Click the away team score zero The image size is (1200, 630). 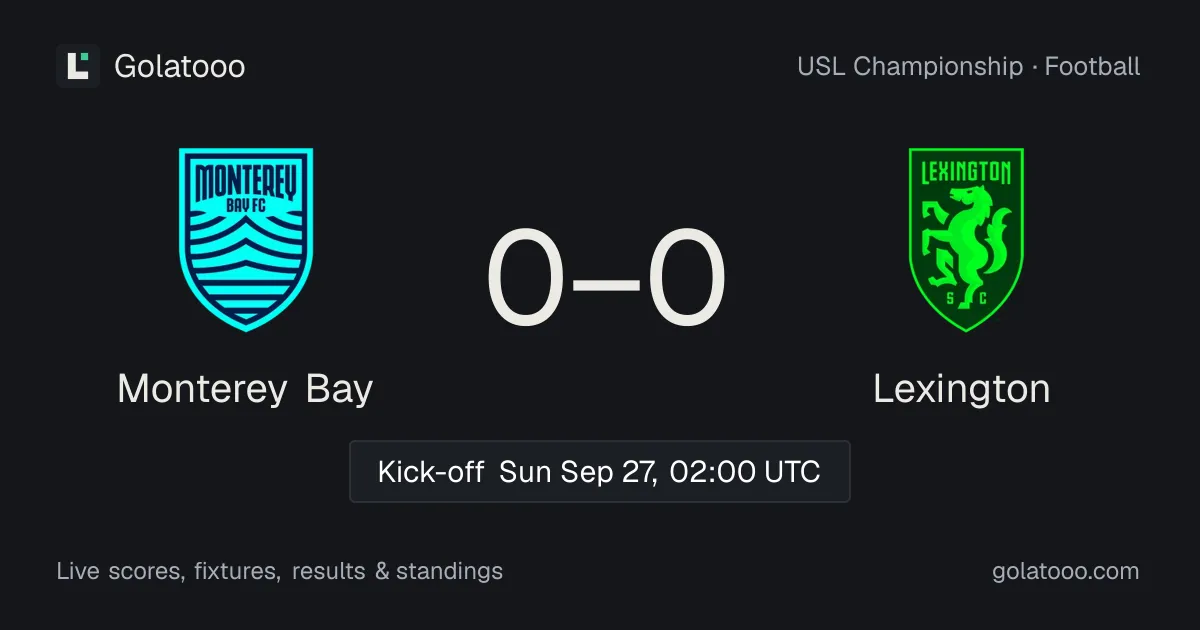[686, 280]
